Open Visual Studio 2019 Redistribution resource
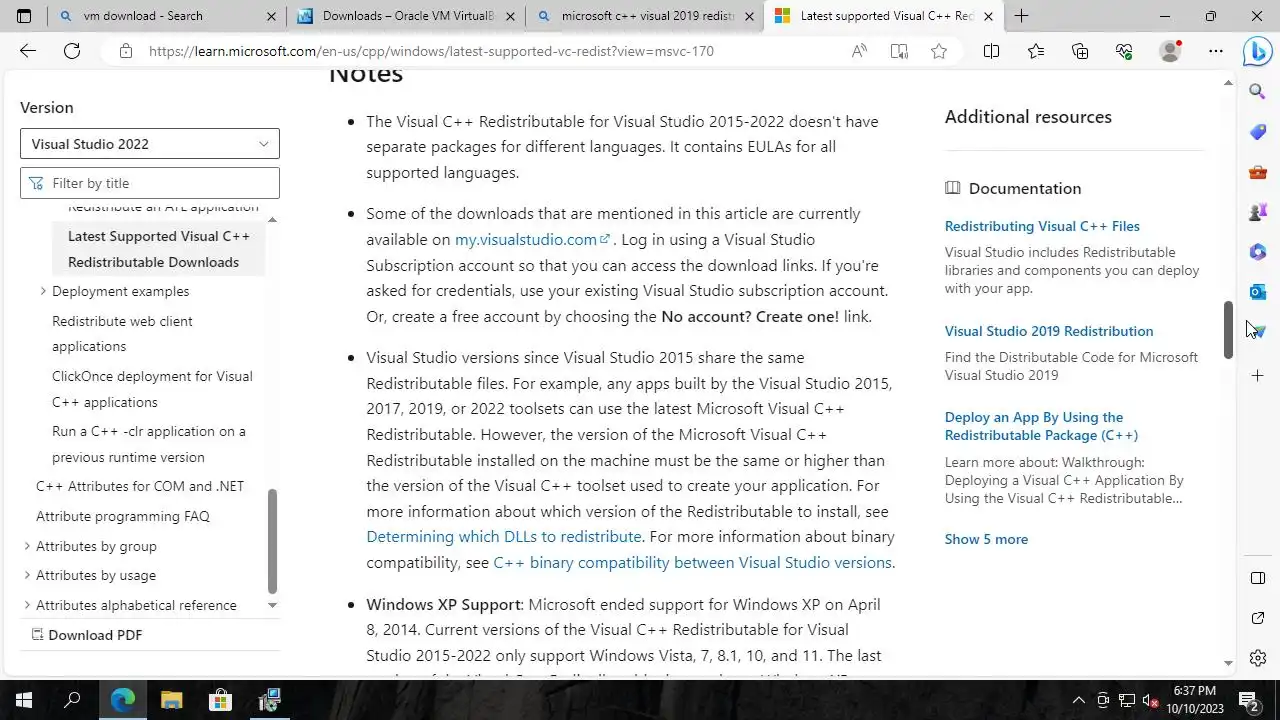Screen dimensions: 1280x720 (1049, 331)
